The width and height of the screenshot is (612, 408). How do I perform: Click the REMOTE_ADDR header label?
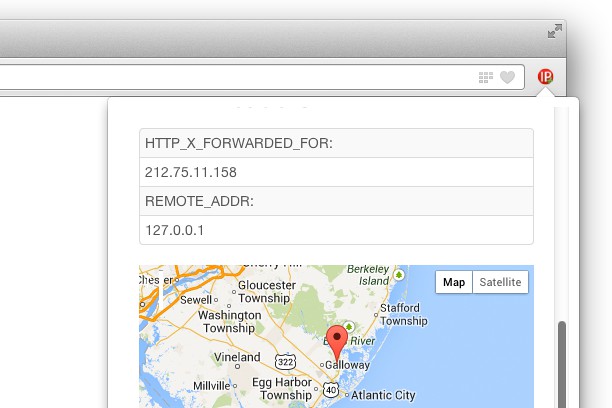[x=199, y=201]
